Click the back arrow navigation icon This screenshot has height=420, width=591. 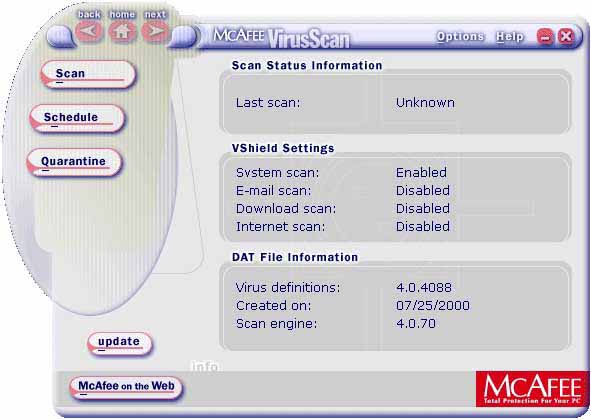click(89, 32)
